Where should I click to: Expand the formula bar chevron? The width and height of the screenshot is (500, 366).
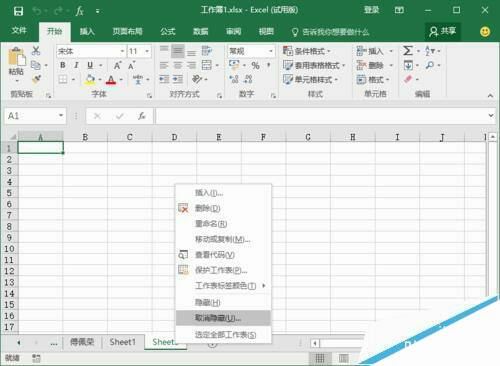pos(491,115)
